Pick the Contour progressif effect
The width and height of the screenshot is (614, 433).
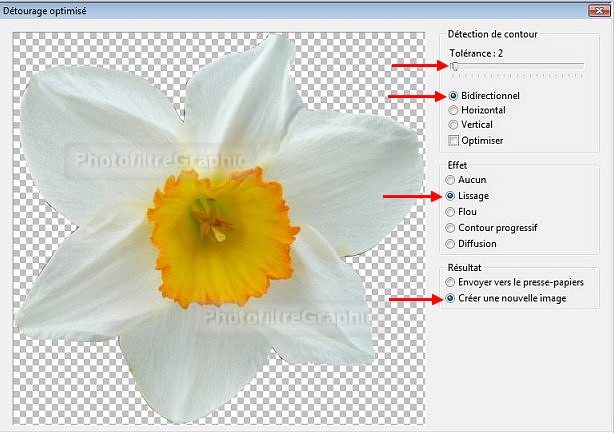(452, 228)
